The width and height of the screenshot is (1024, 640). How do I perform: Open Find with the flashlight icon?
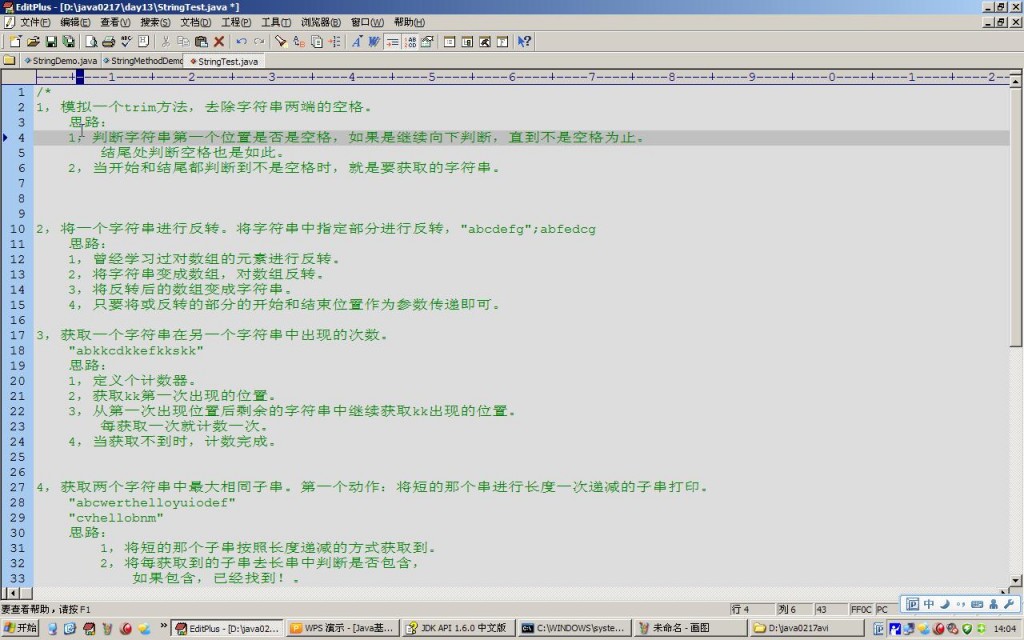coord(281,42)
